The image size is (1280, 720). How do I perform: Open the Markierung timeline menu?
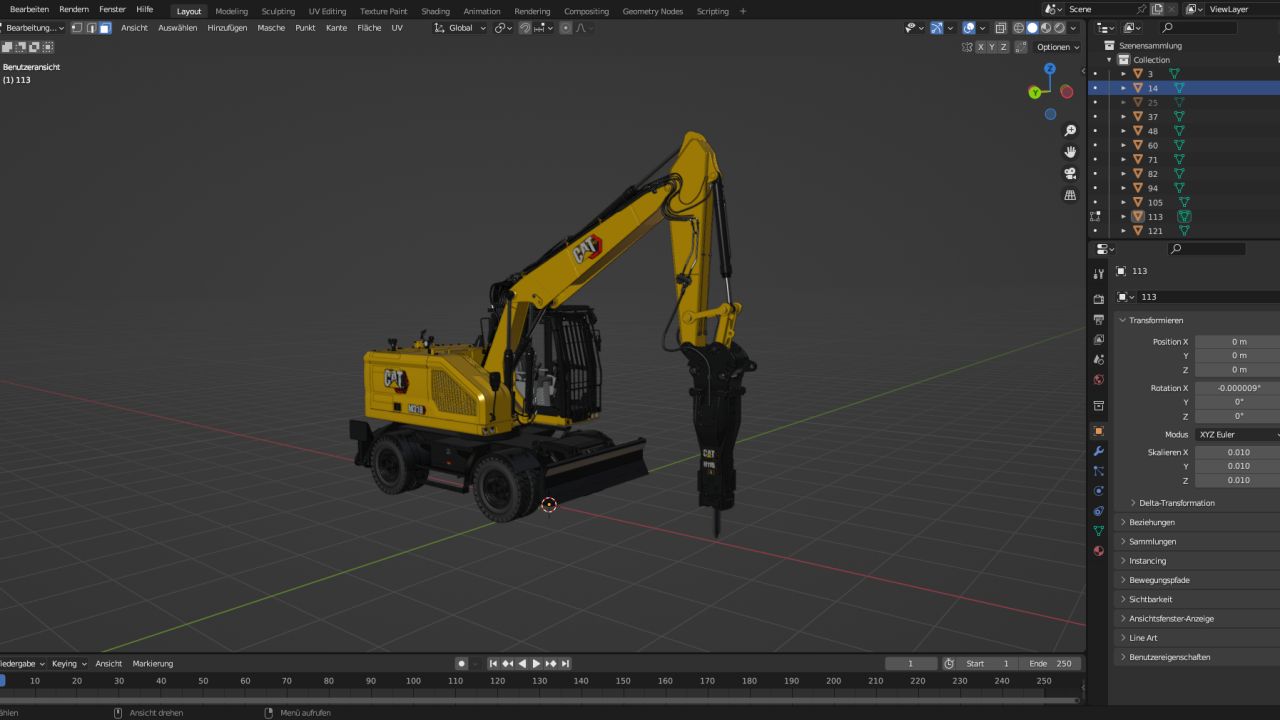153,663
